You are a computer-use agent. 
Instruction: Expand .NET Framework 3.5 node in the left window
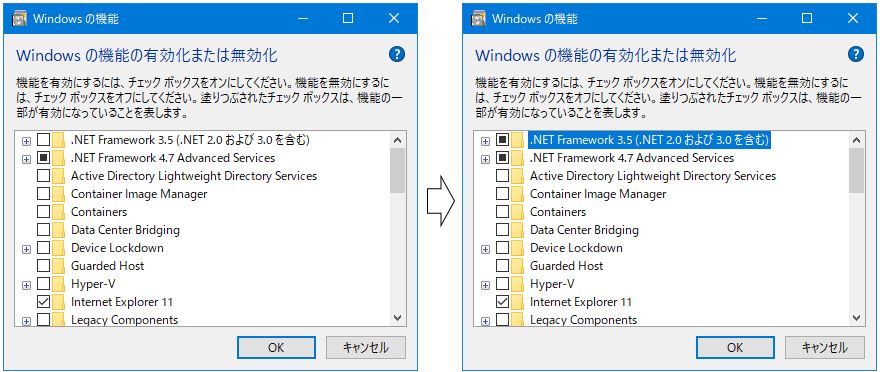[26, 141]
